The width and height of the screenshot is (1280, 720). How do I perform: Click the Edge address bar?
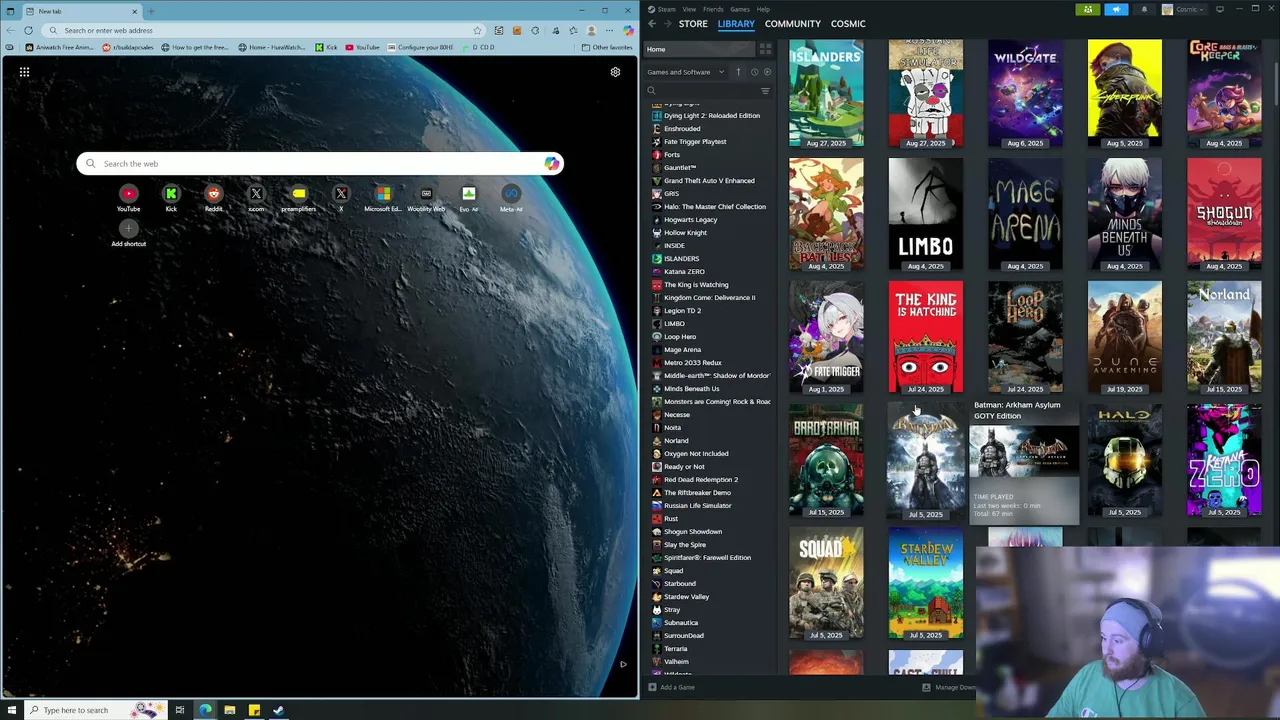coord(265,30)
